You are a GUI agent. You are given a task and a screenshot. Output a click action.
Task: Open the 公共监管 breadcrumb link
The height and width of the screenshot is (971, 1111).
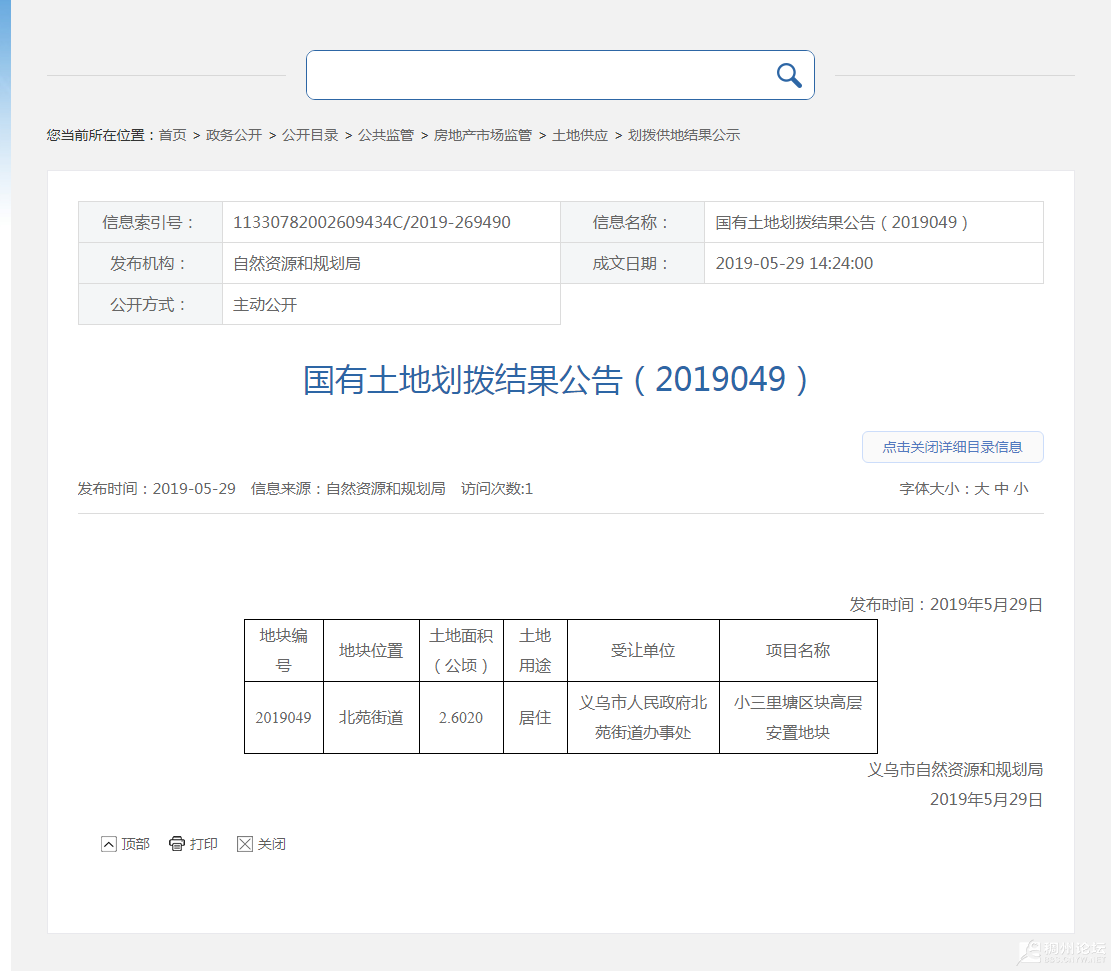[x=385, y=135]
